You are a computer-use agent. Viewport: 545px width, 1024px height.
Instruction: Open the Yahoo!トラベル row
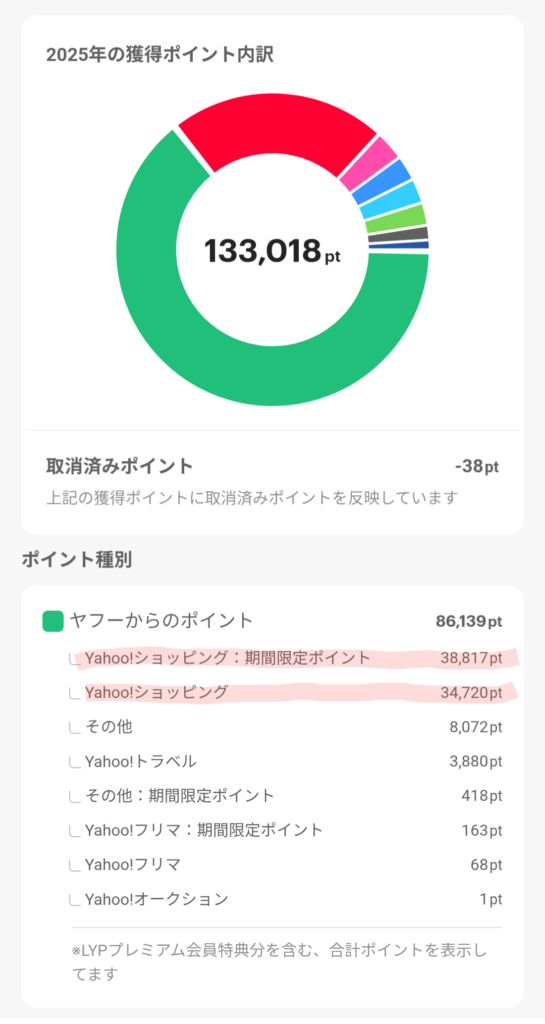286,761
